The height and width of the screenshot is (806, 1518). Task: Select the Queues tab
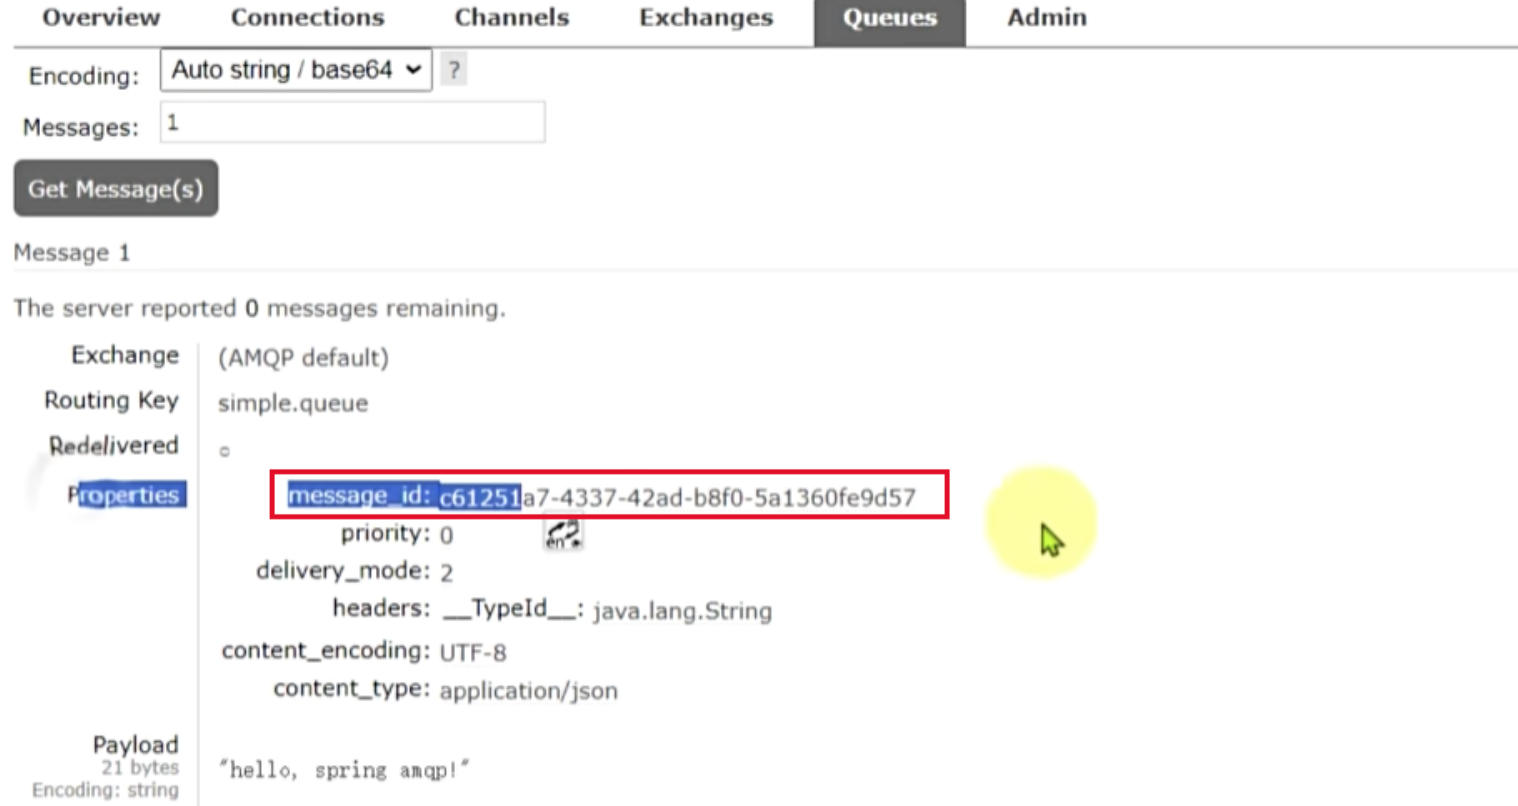click(889, 20)
